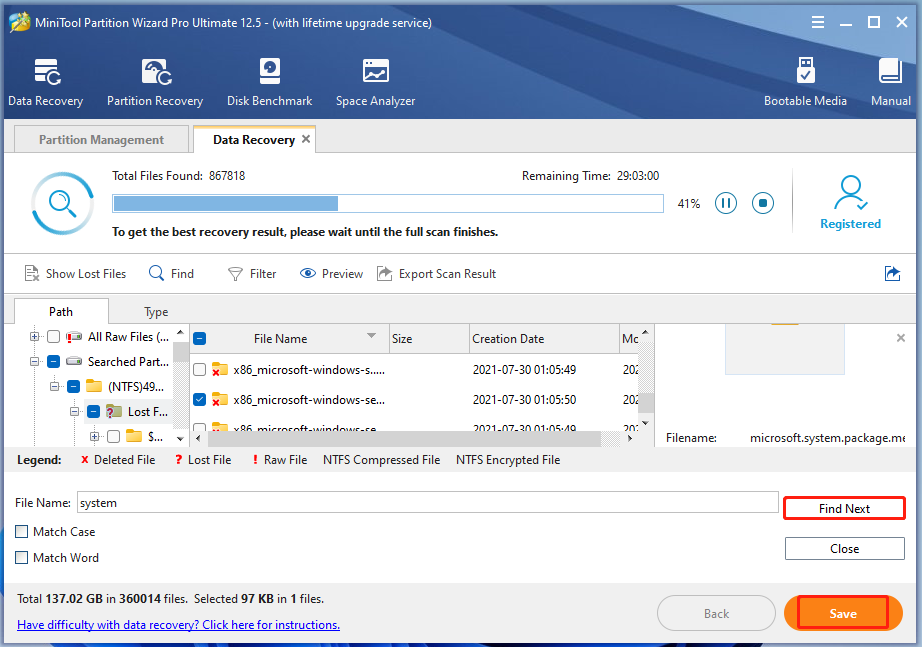Toggle the All Raw Files checkbox
922x647 pixels.
54,337
